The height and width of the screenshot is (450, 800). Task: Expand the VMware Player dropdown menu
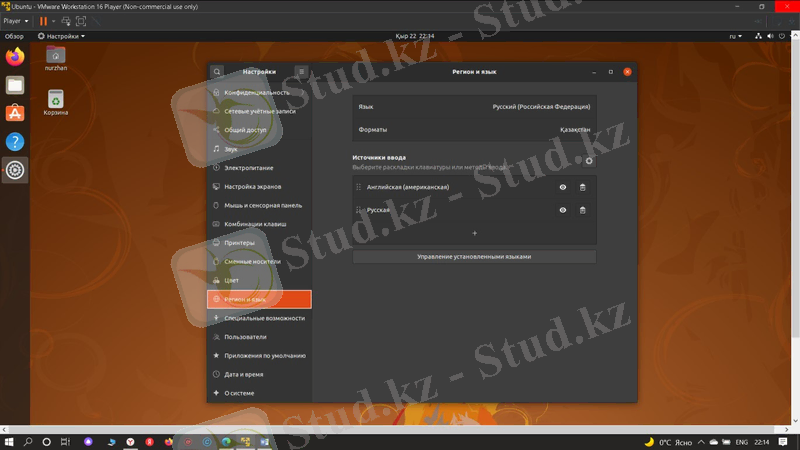(x=14, y=21)
